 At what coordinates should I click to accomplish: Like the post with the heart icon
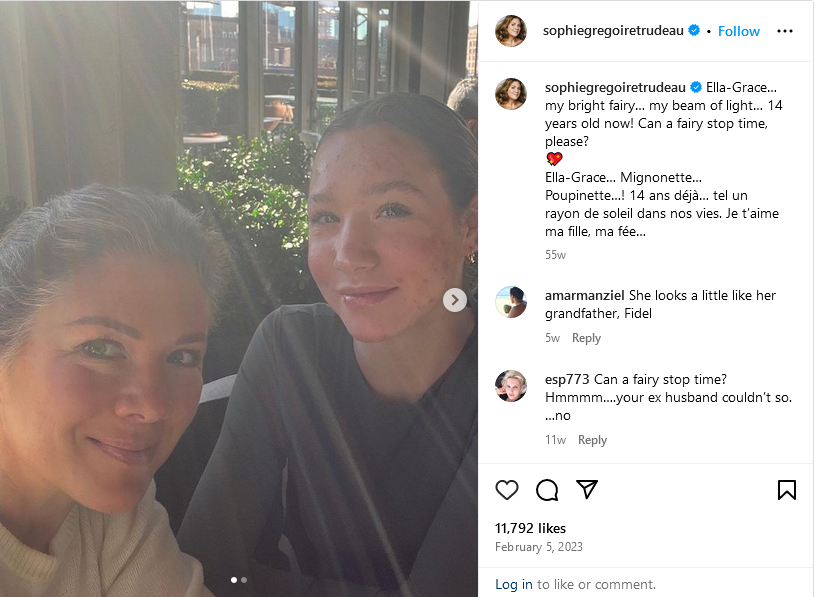pos(506,490)
